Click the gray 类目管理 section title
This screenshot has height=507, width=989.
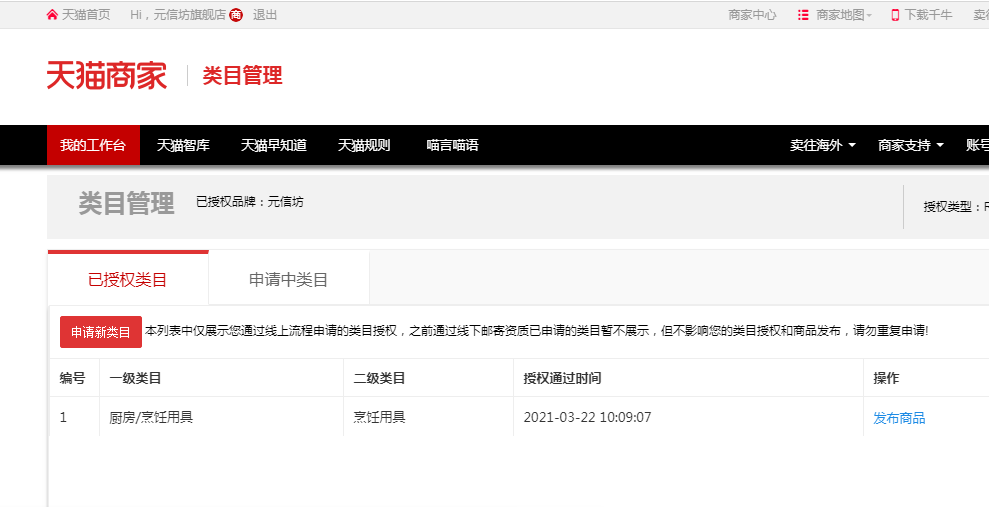click(126, 204)
